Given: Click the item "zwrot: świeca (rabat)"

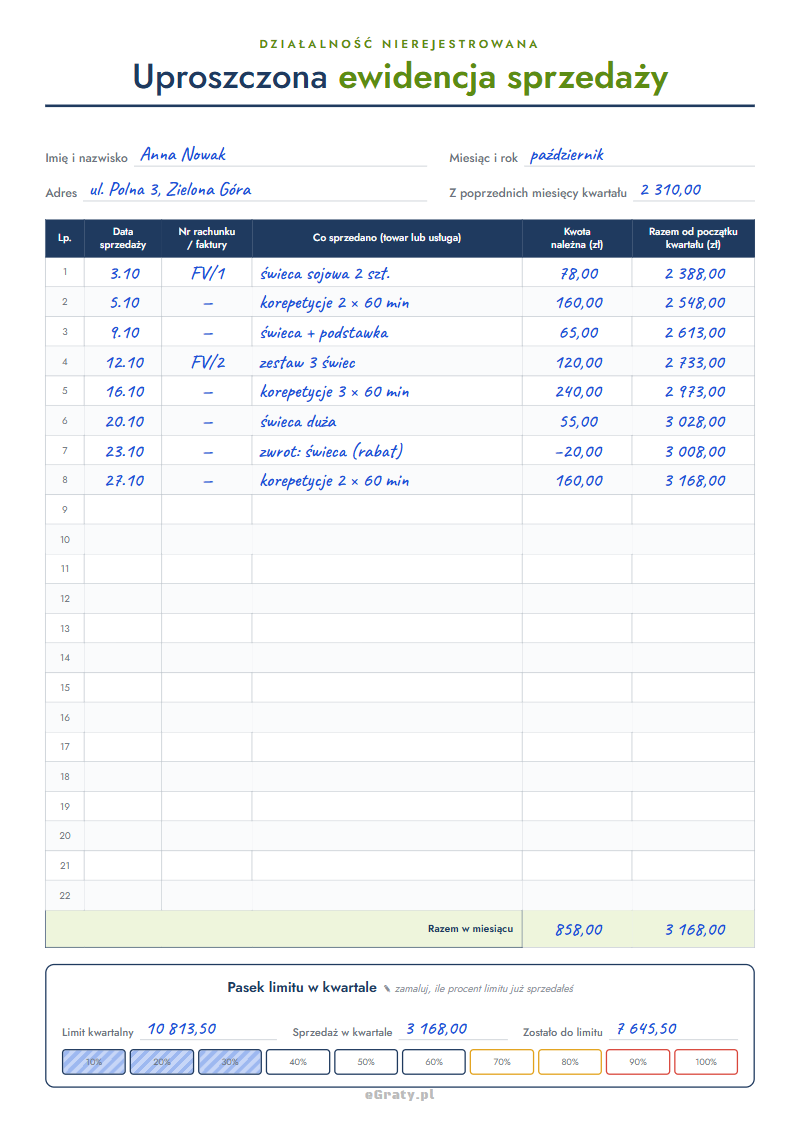Looking at the screenshot, I should click(331, 451).
